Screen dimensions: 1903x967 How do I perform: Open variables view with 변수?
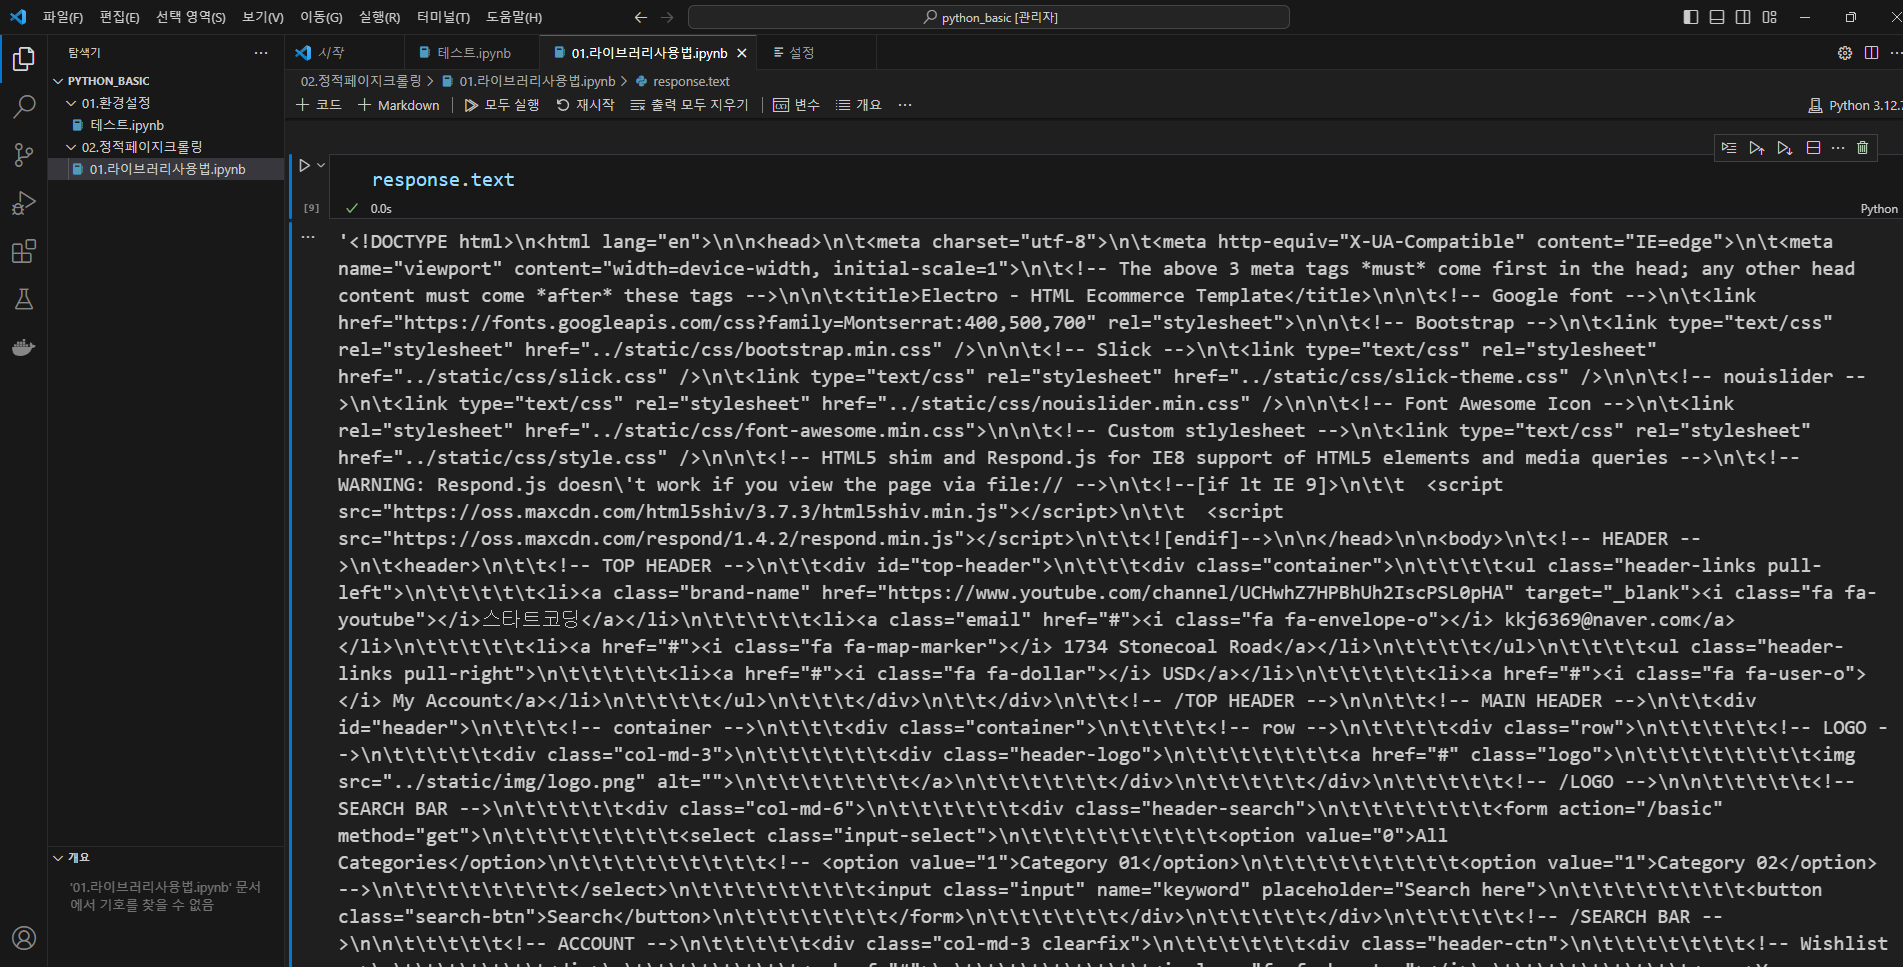[796, 105]
